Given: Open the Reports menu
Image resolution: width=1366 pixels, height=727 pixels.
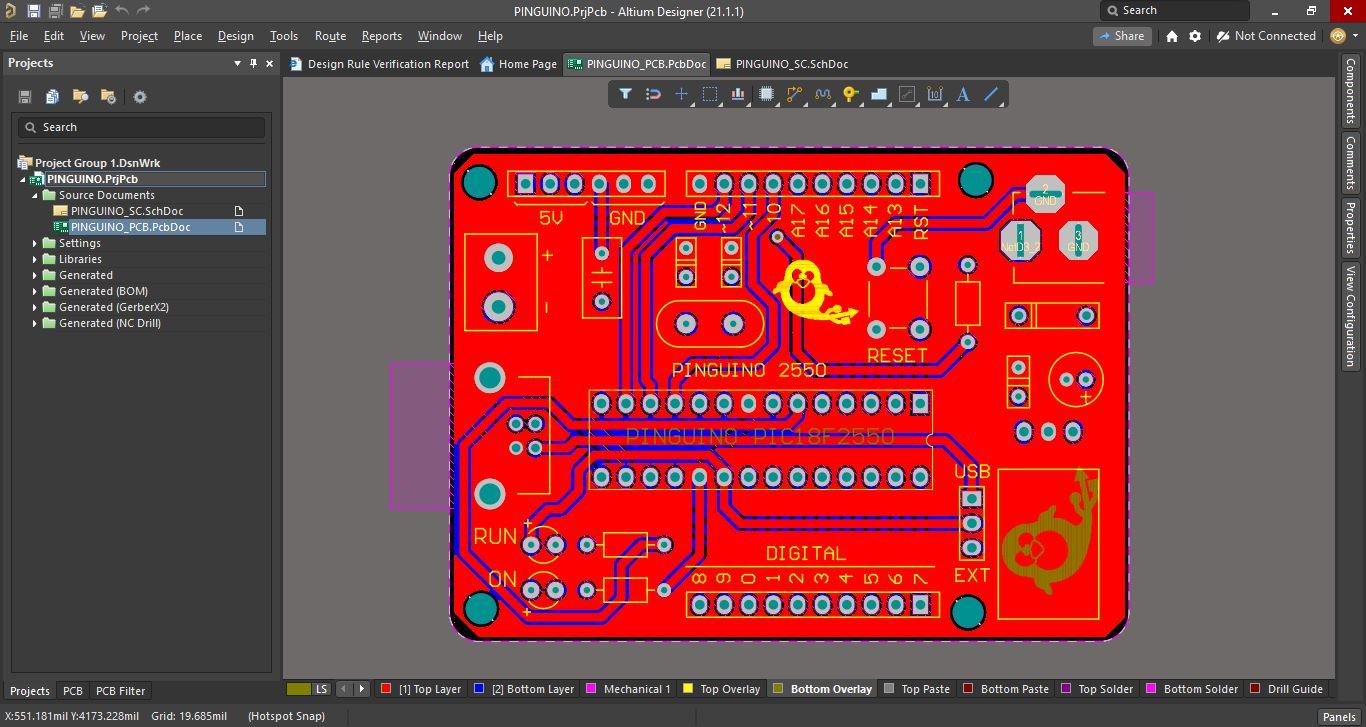Looking at the screenshot, I should point(381,36).
